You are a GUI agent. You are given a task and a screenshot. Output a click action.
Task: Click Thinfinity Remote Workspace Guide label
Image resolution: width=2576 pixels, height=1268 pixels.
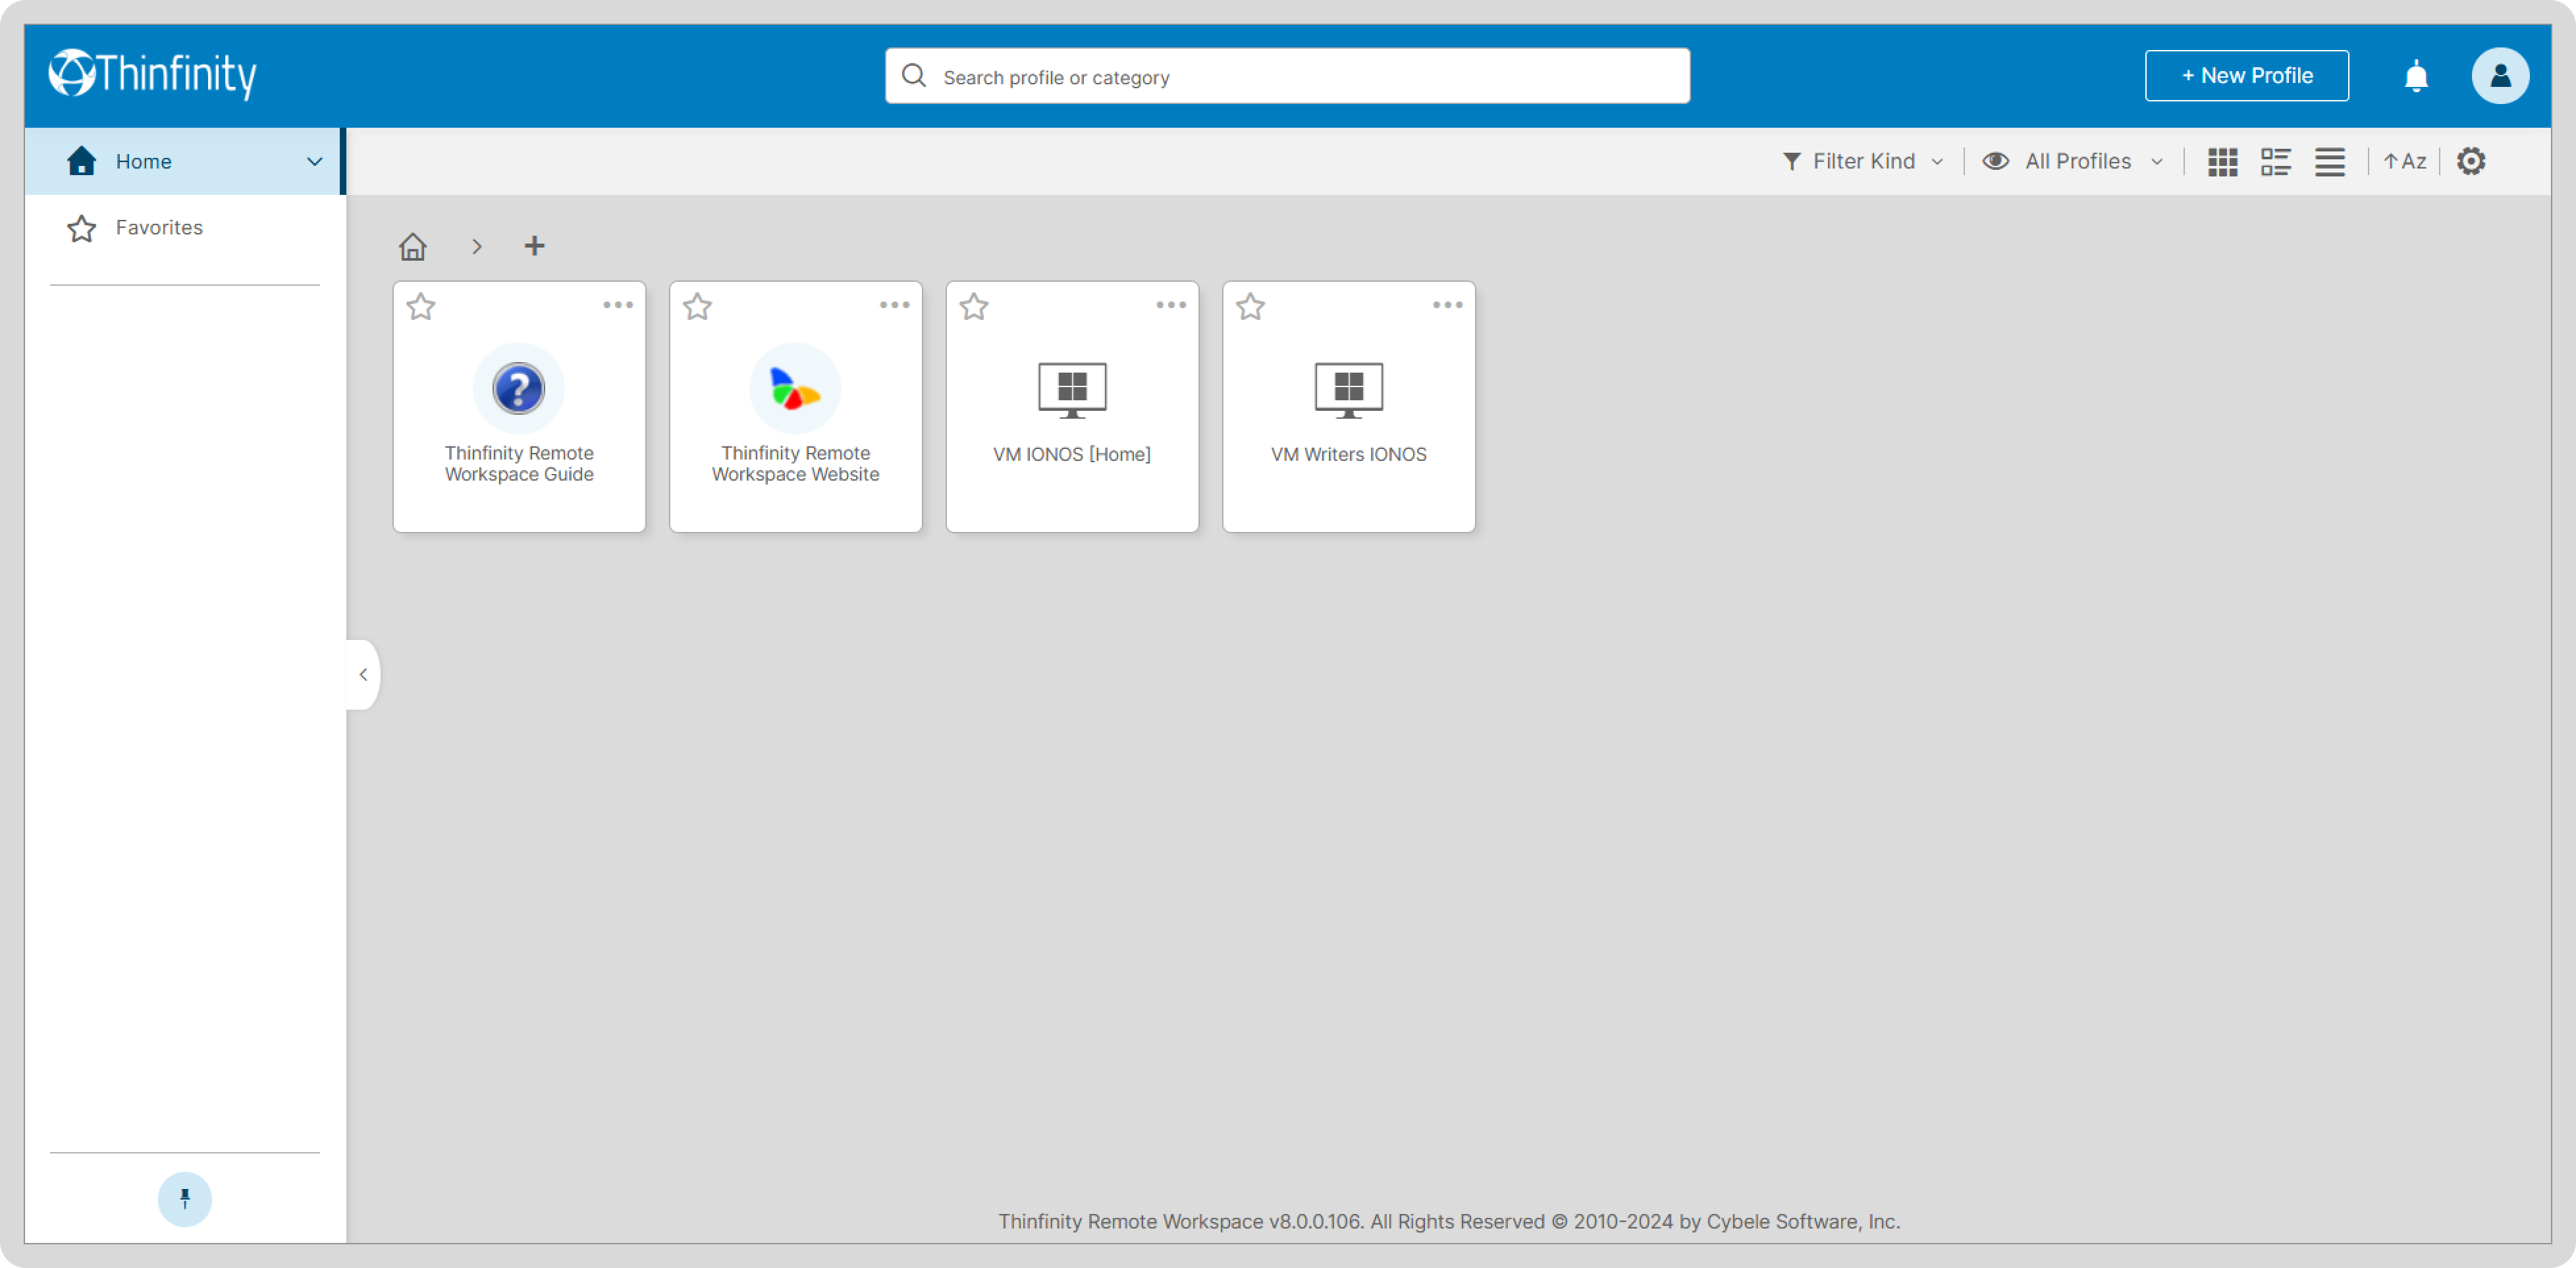click(x=519, y=463)
